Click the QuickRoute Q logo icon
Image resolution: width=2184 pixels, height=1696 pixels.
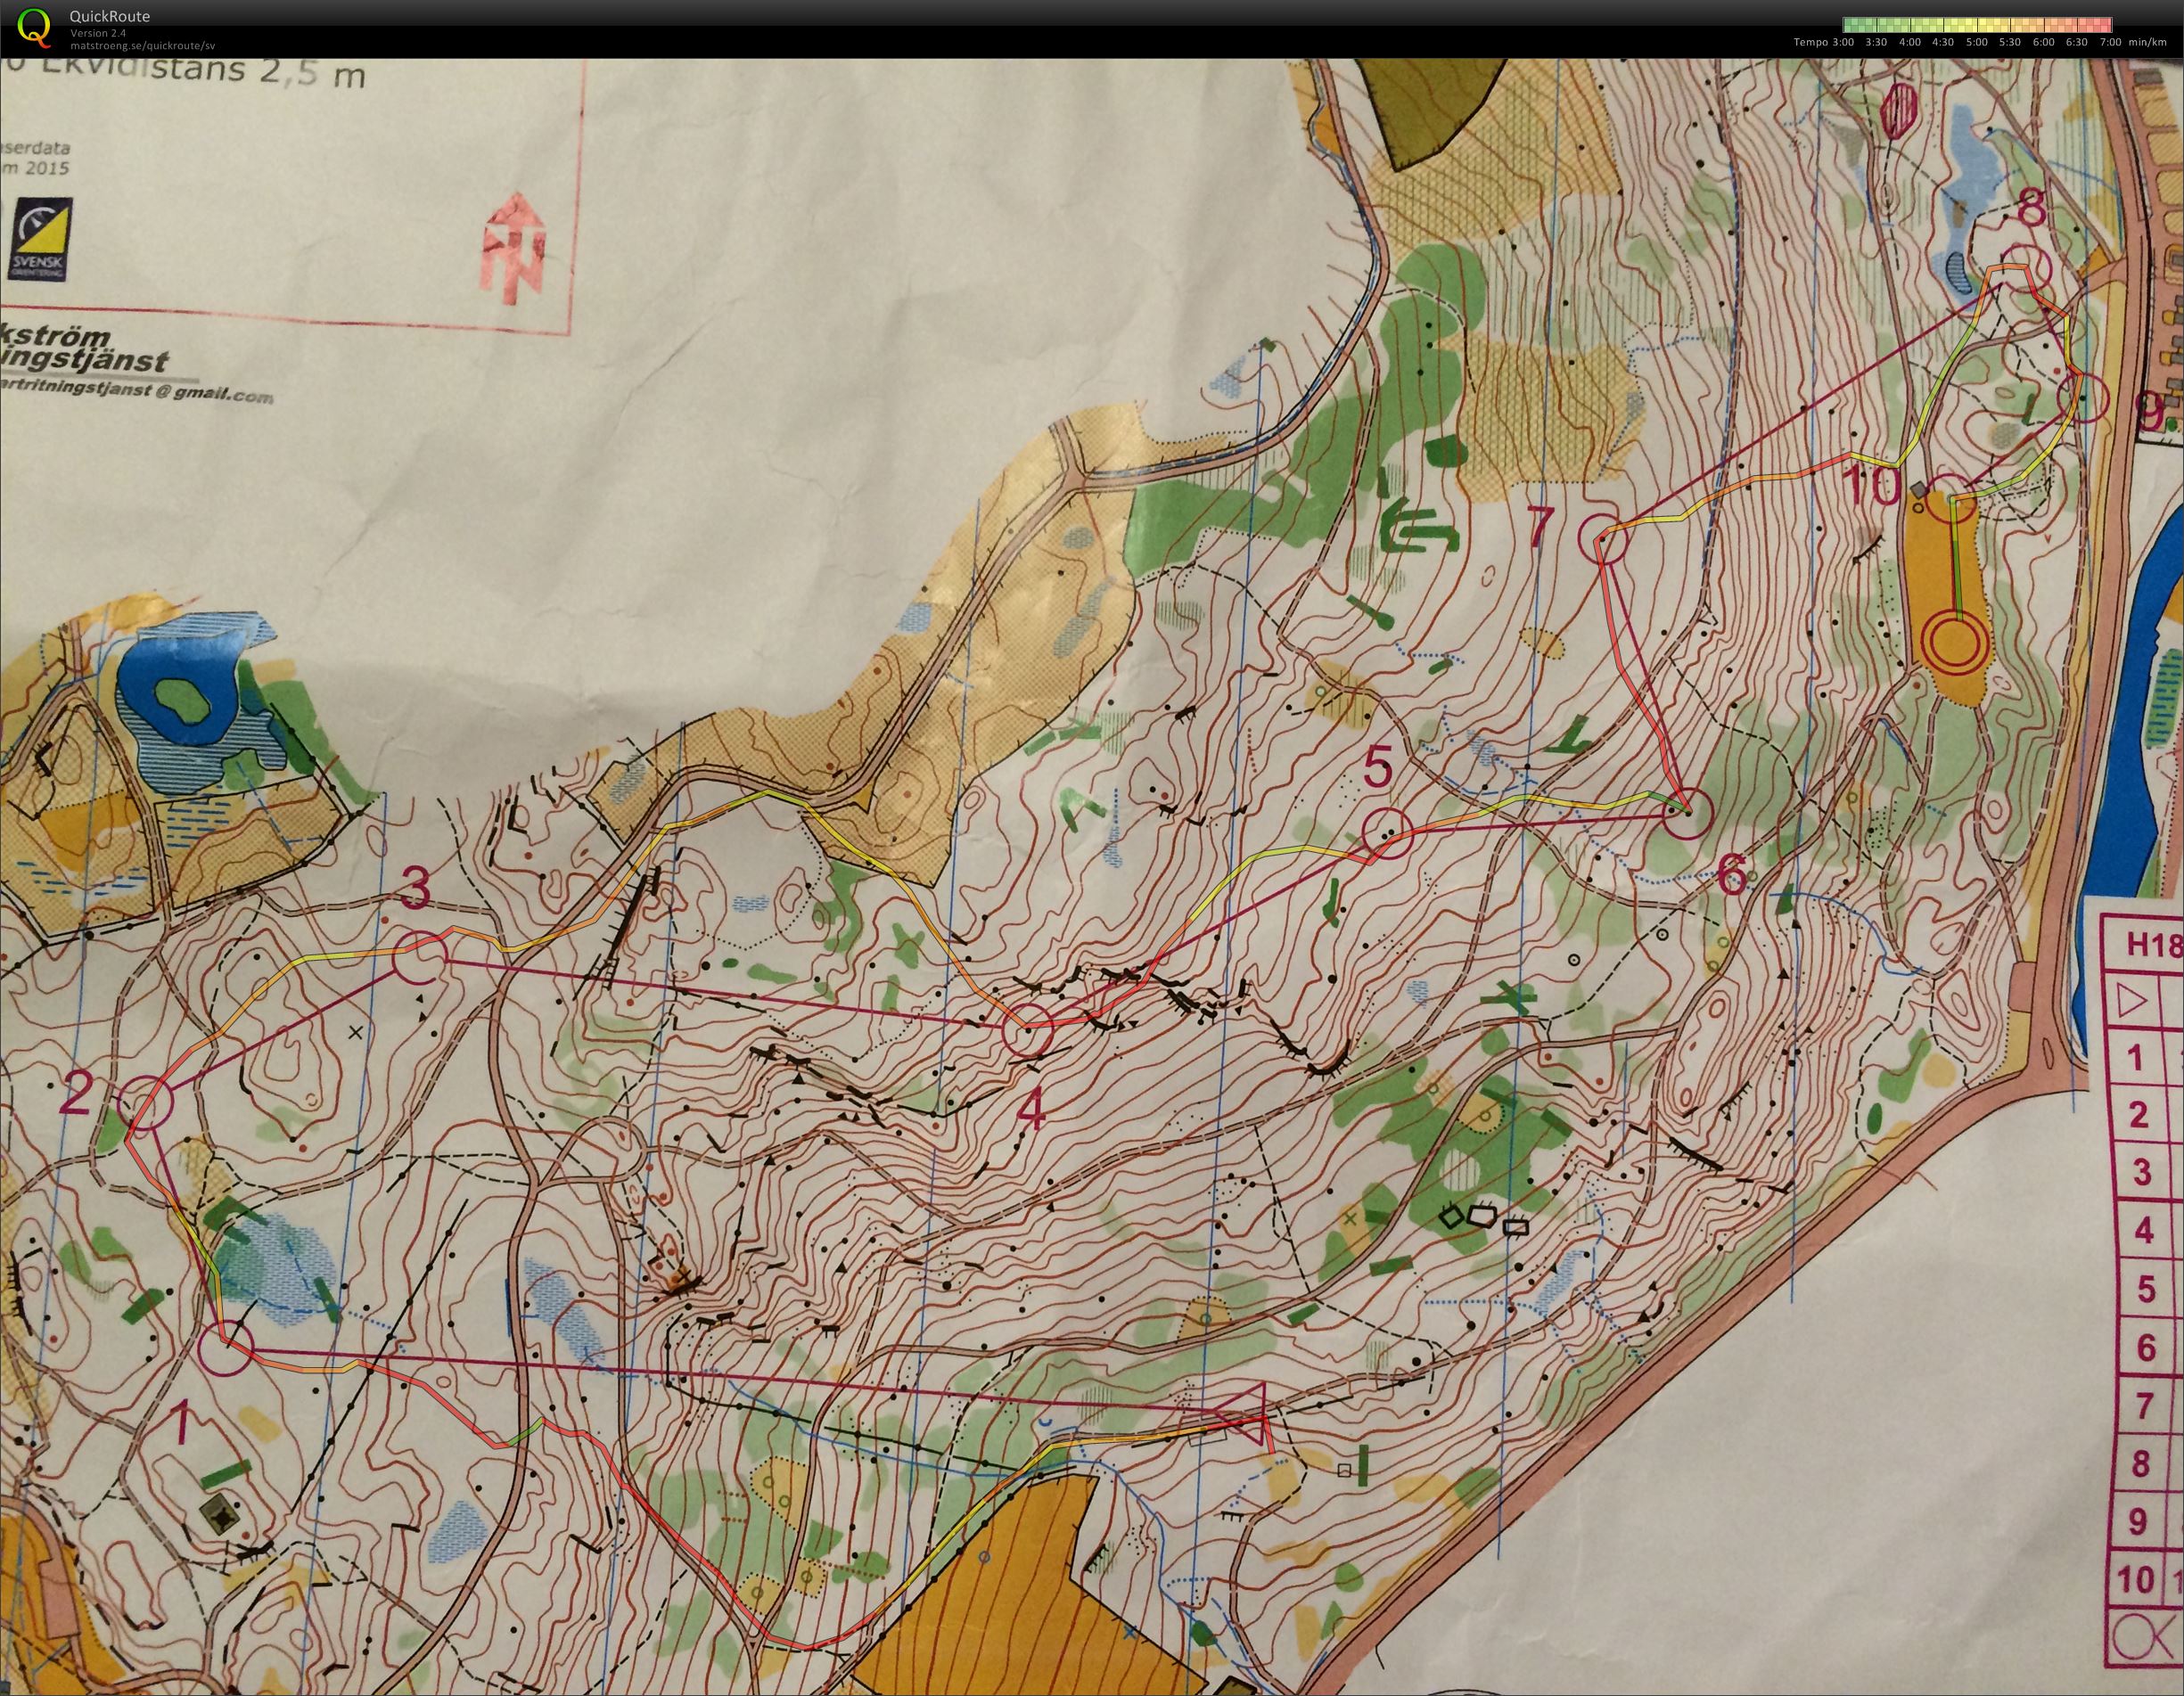tap(33, 27)
